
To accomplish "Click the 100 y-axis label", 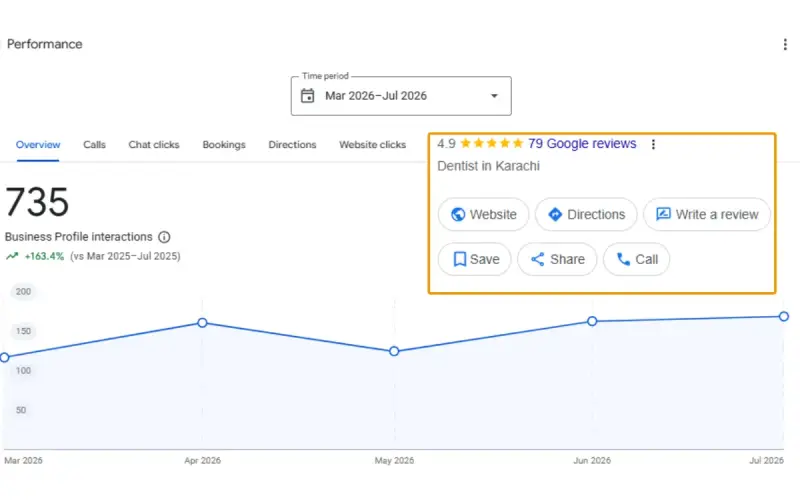I will [23, 371].
